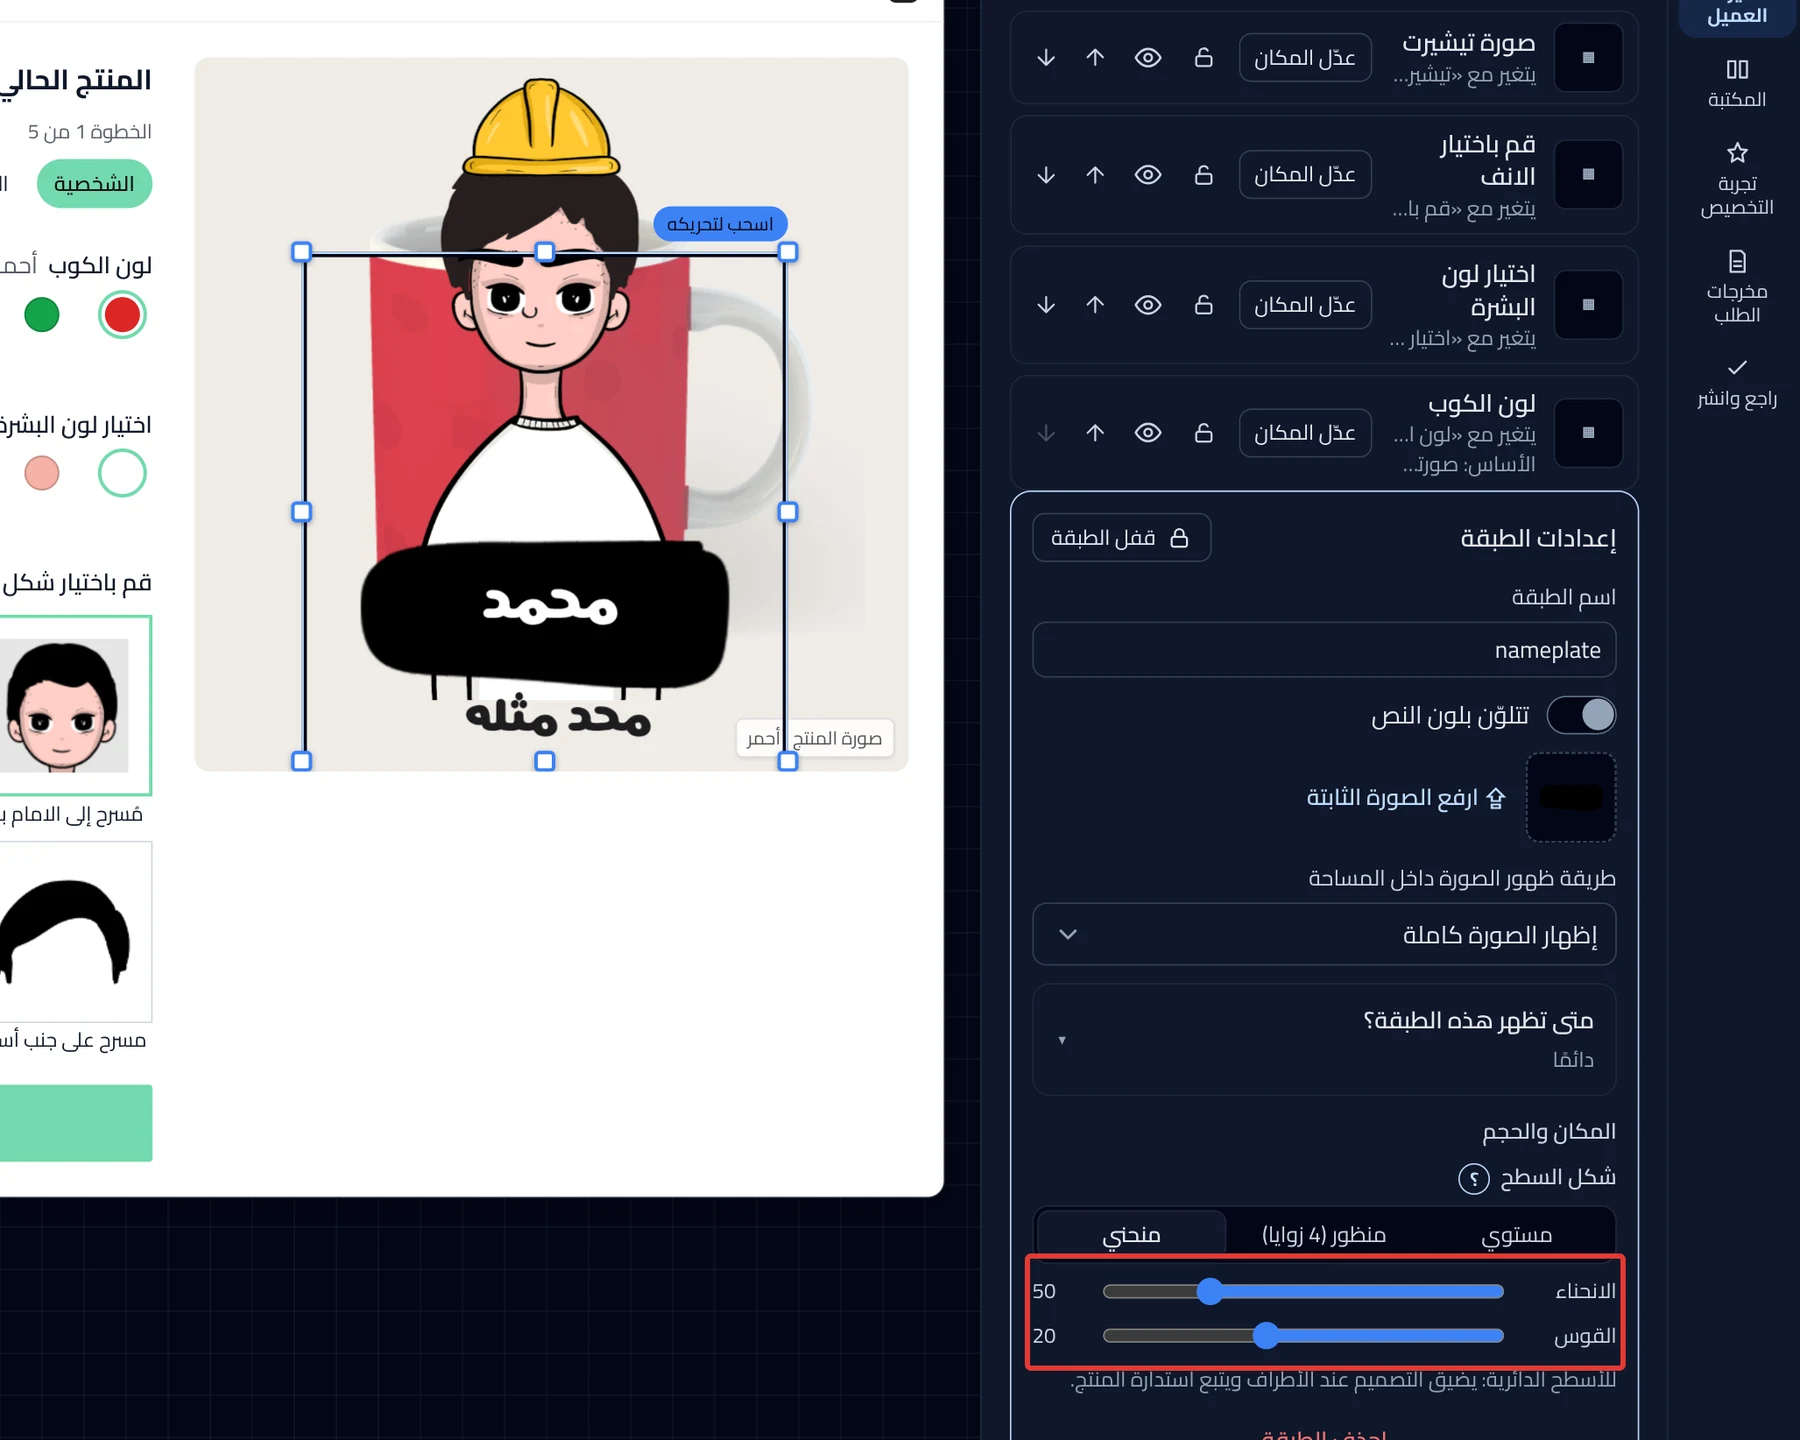Select the white skin tone option

(x=122, y=473)
